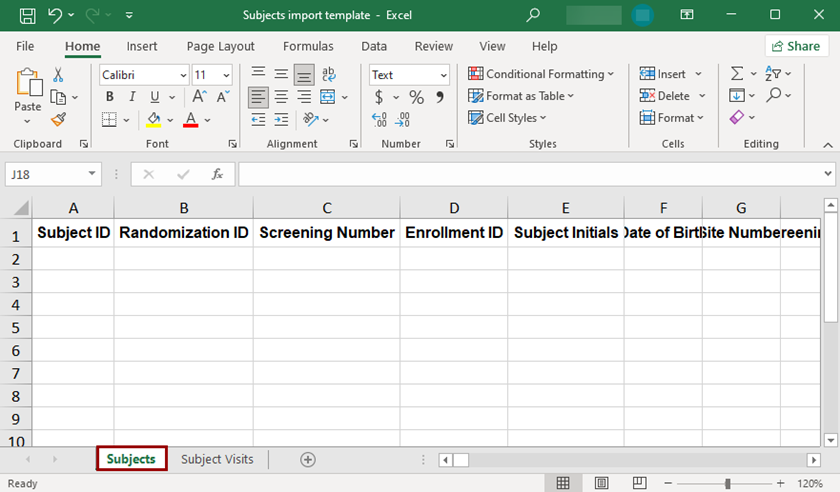Apply percent style formatting

(416, 97)
